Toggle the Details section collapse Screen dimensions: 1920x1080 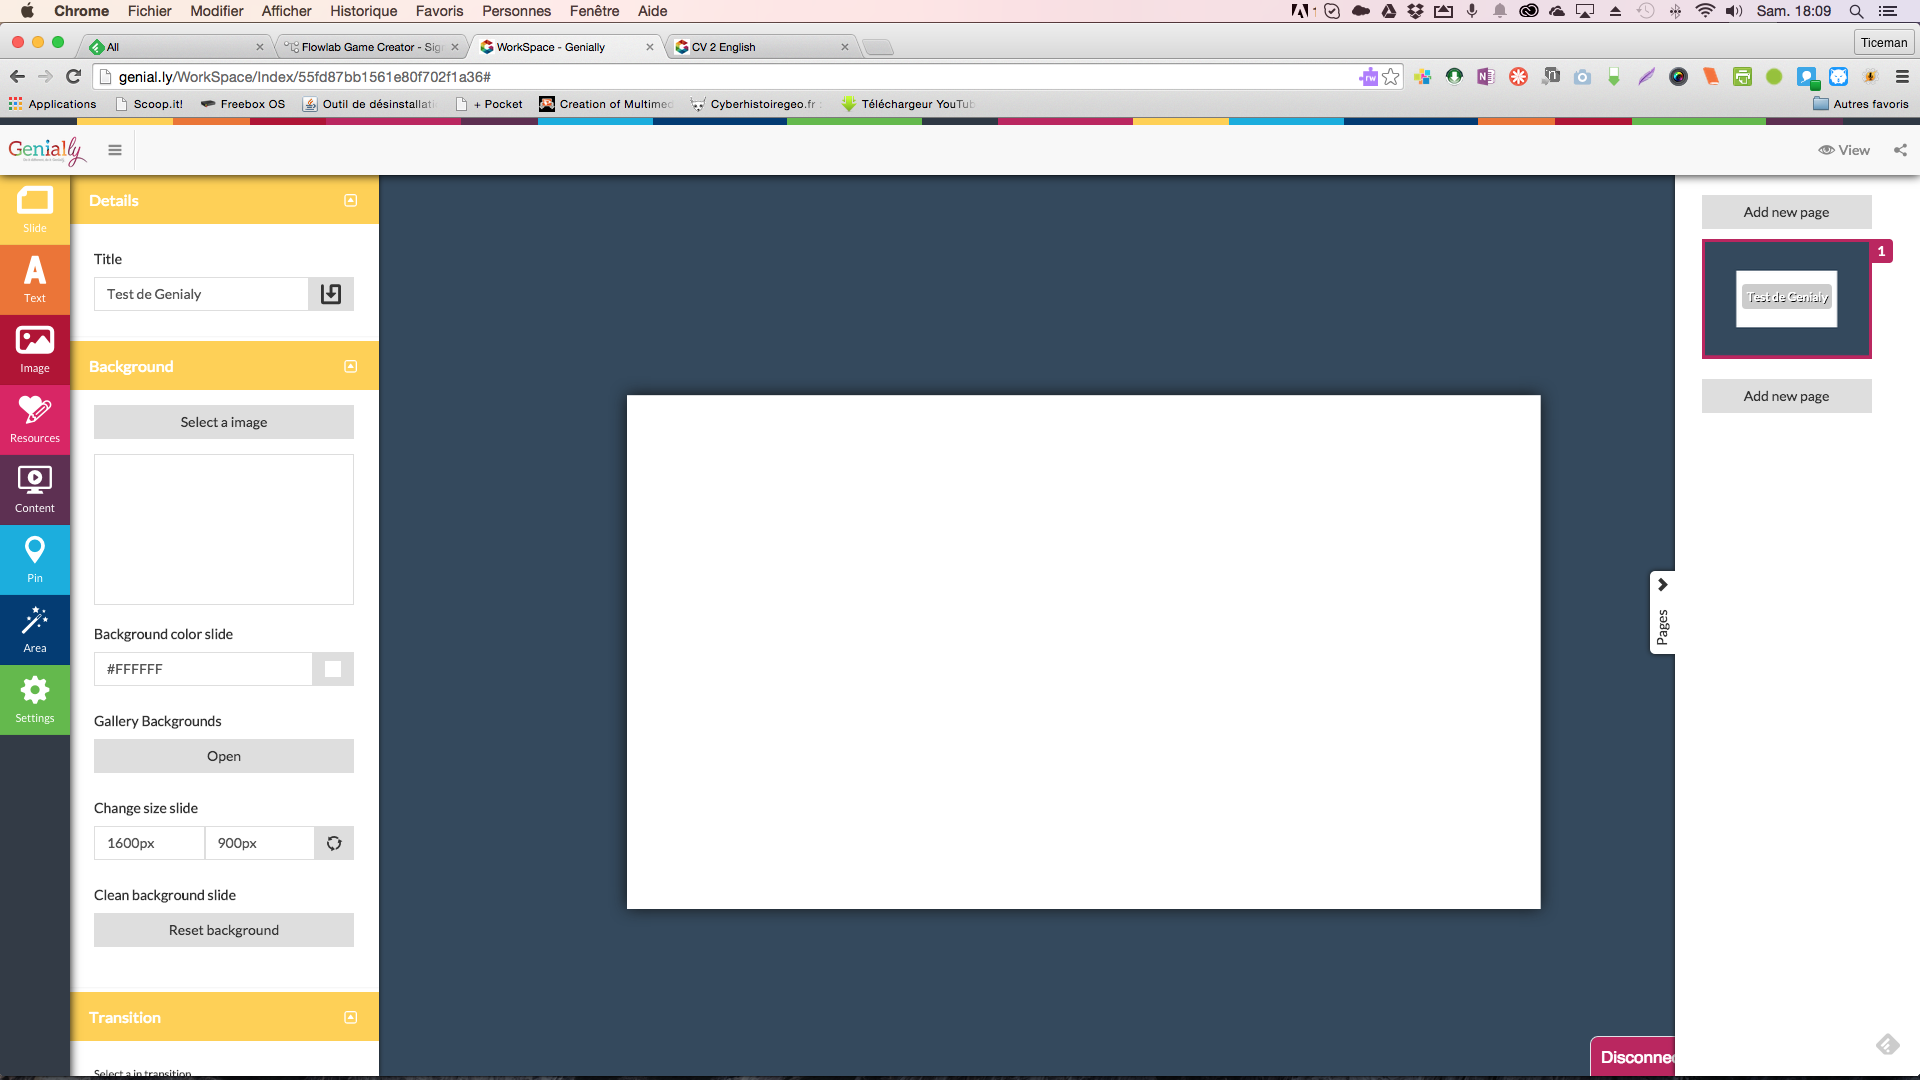pyautogui.click(x=351, y=200)
